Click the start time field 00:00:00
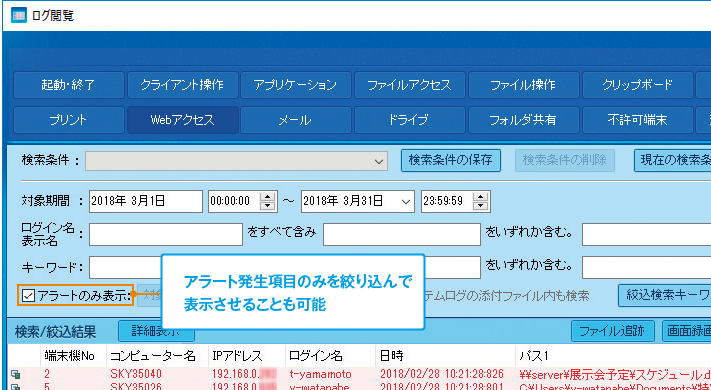 (x=234, y=201)
